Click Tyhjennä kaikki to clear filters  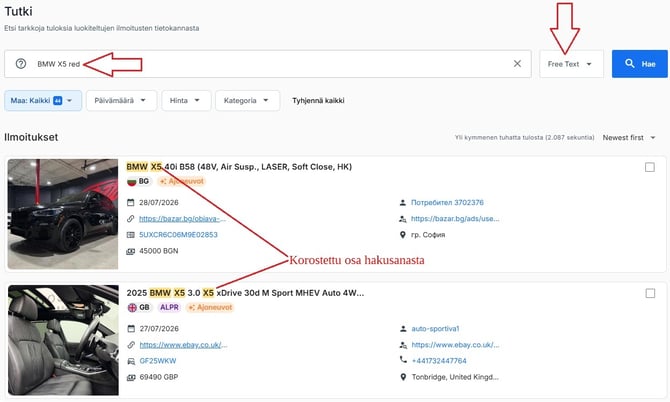tap(318, 101)
